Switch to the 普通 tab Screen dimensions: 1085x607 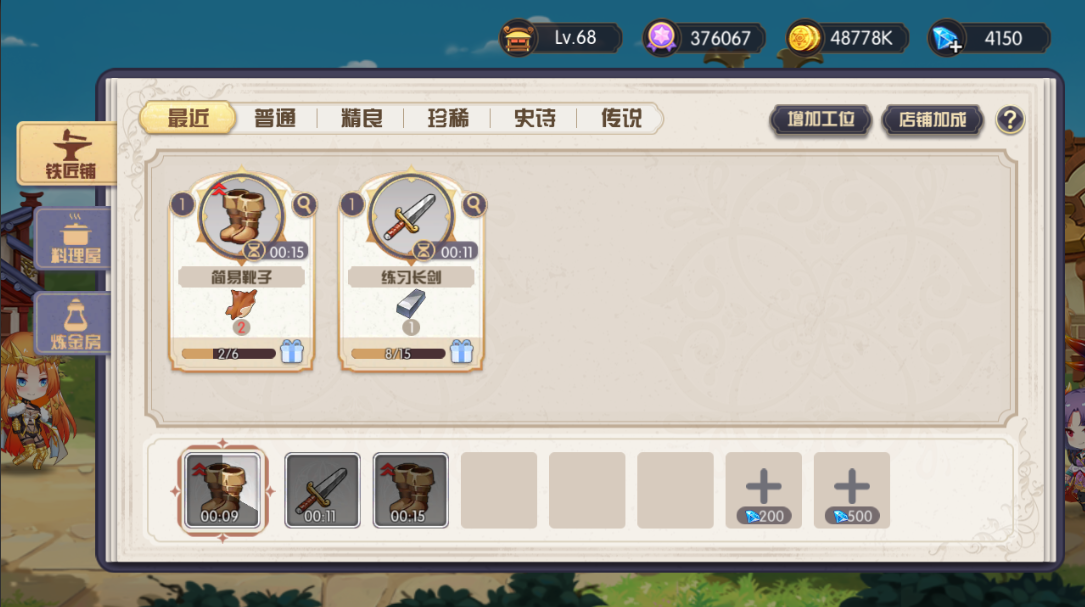(x=275, y=118)
